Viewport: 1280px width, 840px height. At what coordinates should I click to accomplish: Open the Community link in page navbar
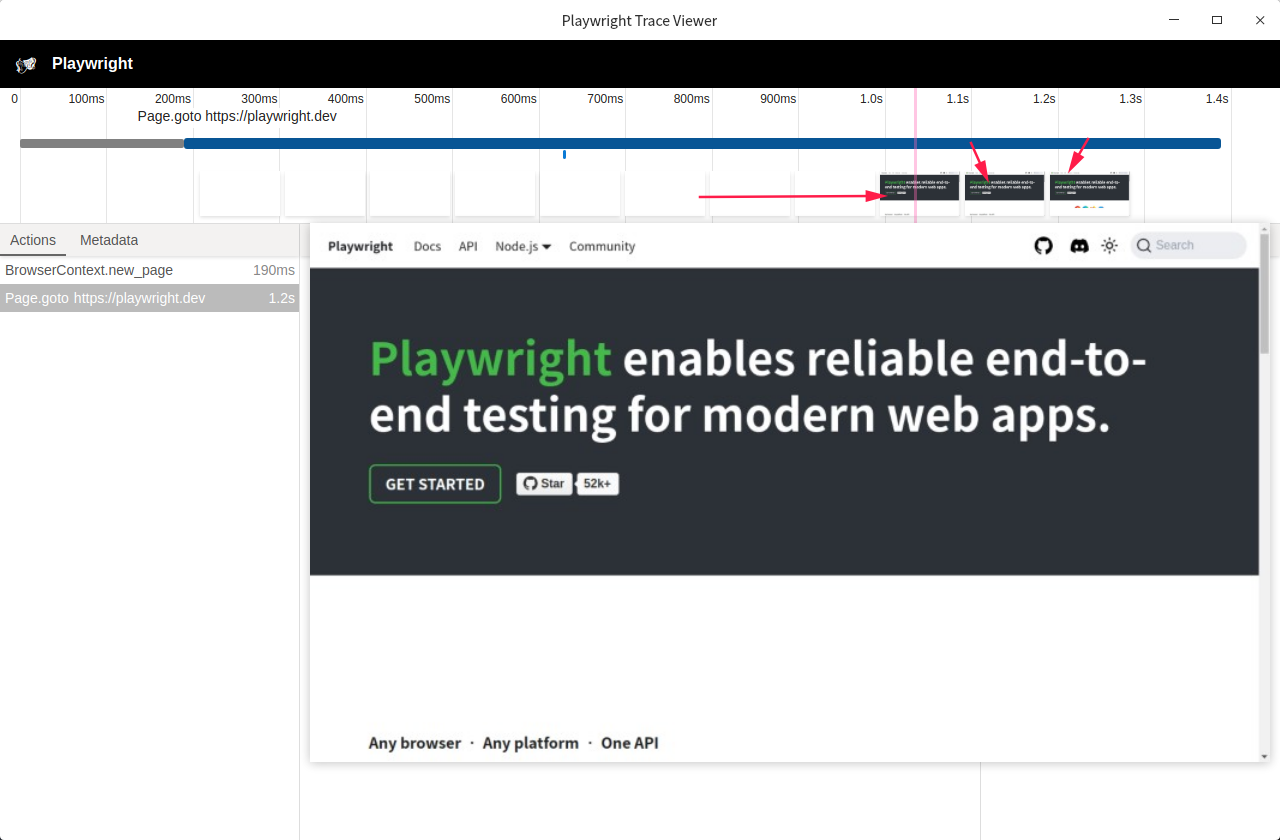point(602,246)
